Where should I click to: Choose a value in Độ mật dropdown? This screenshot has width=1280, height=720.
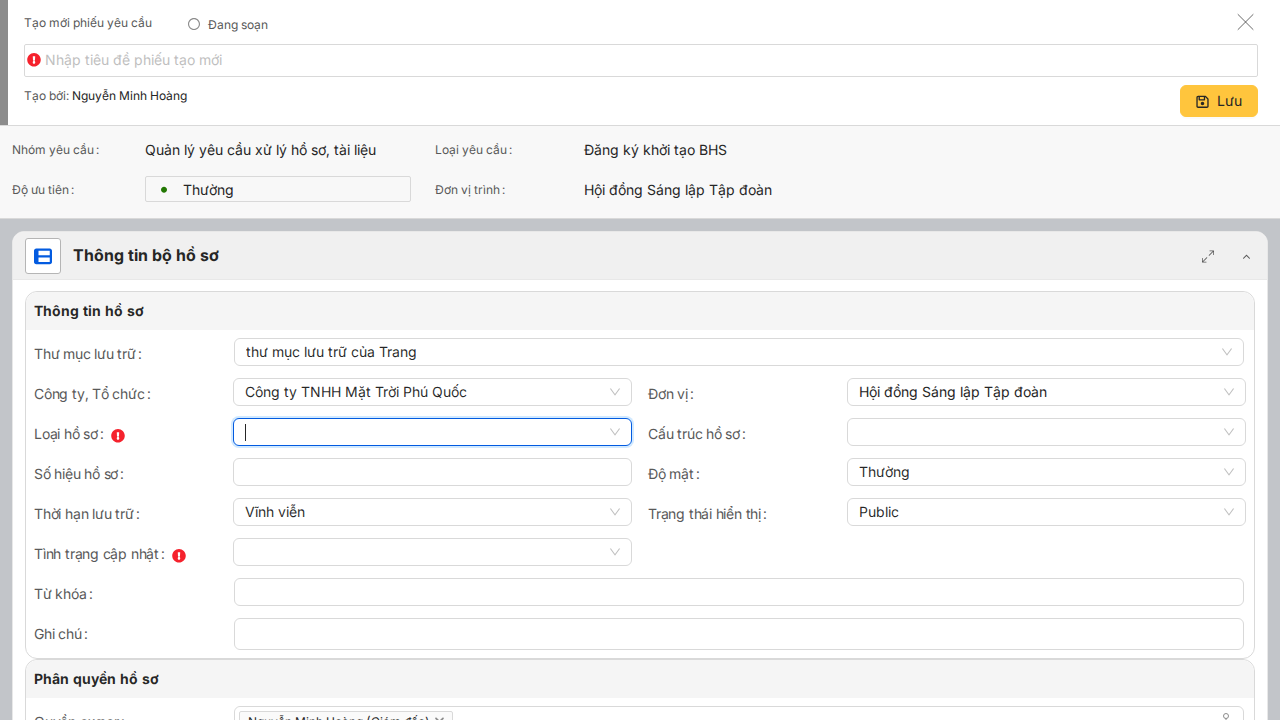click(x=1045, y=472)
